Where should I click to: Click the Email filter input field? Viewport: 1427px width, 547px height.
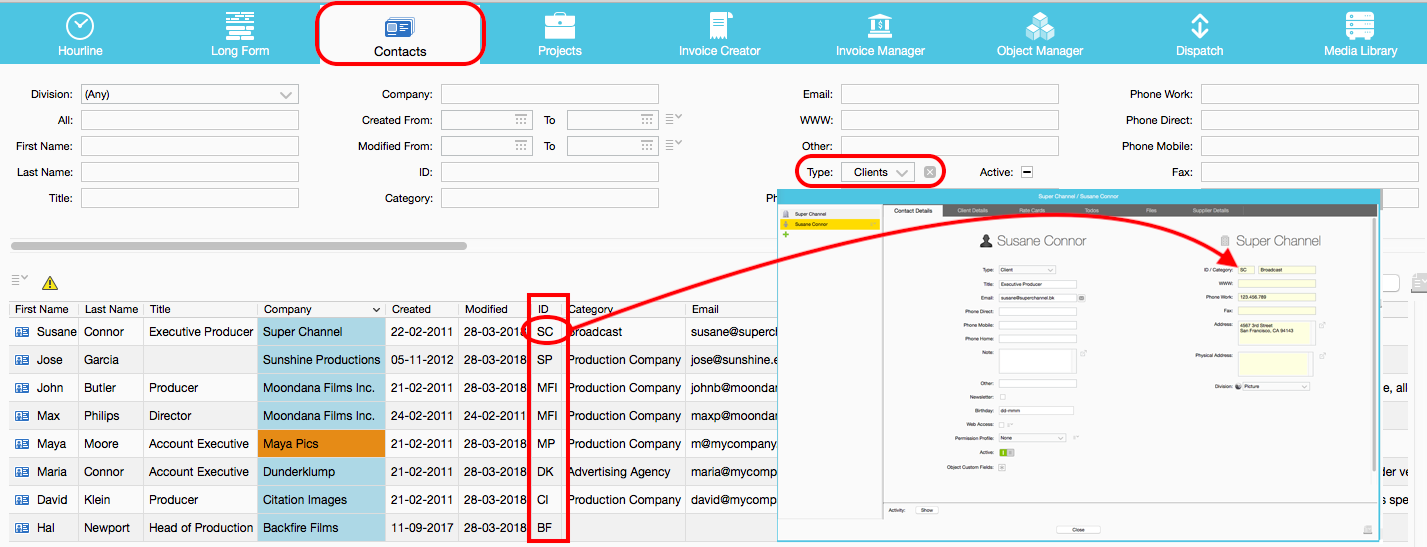click(x=950, y=94)
